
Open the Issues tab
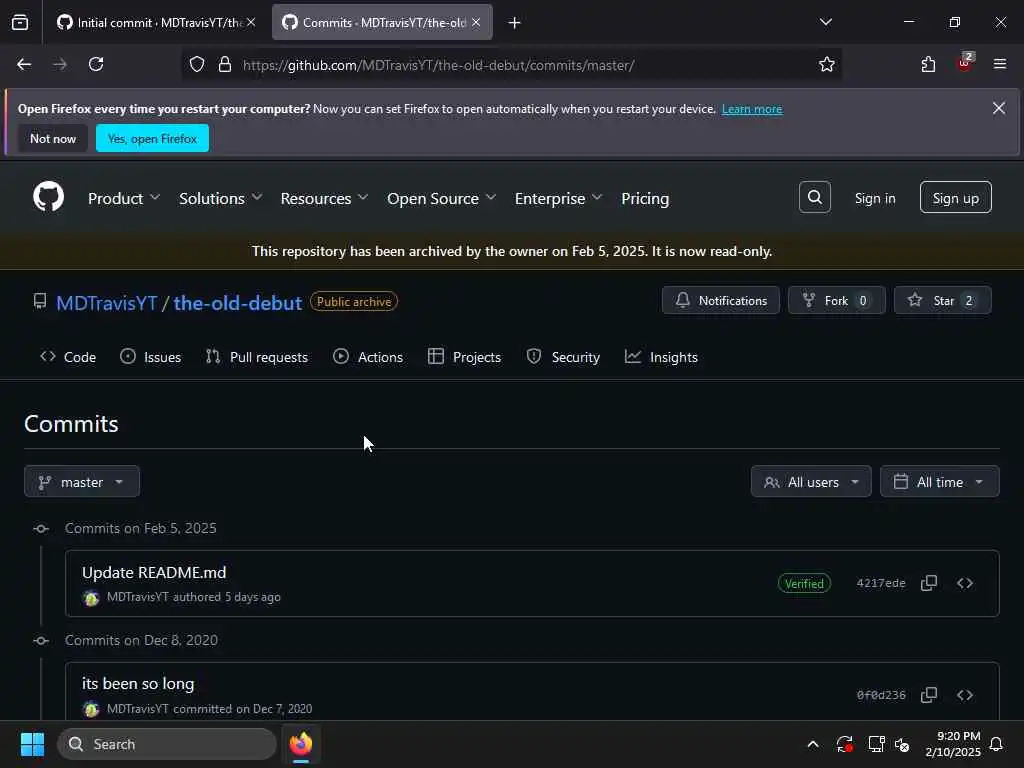pos(150,357)
